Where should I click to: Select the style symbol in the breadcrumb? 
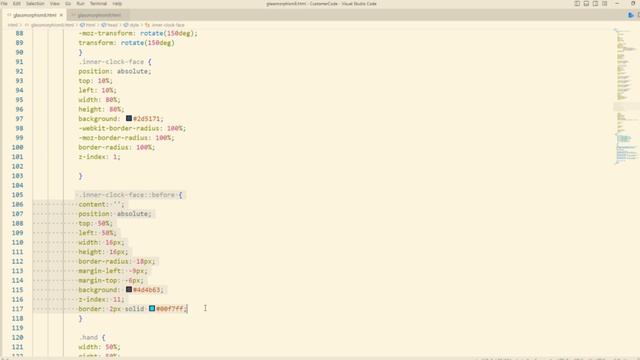point(131,25)
